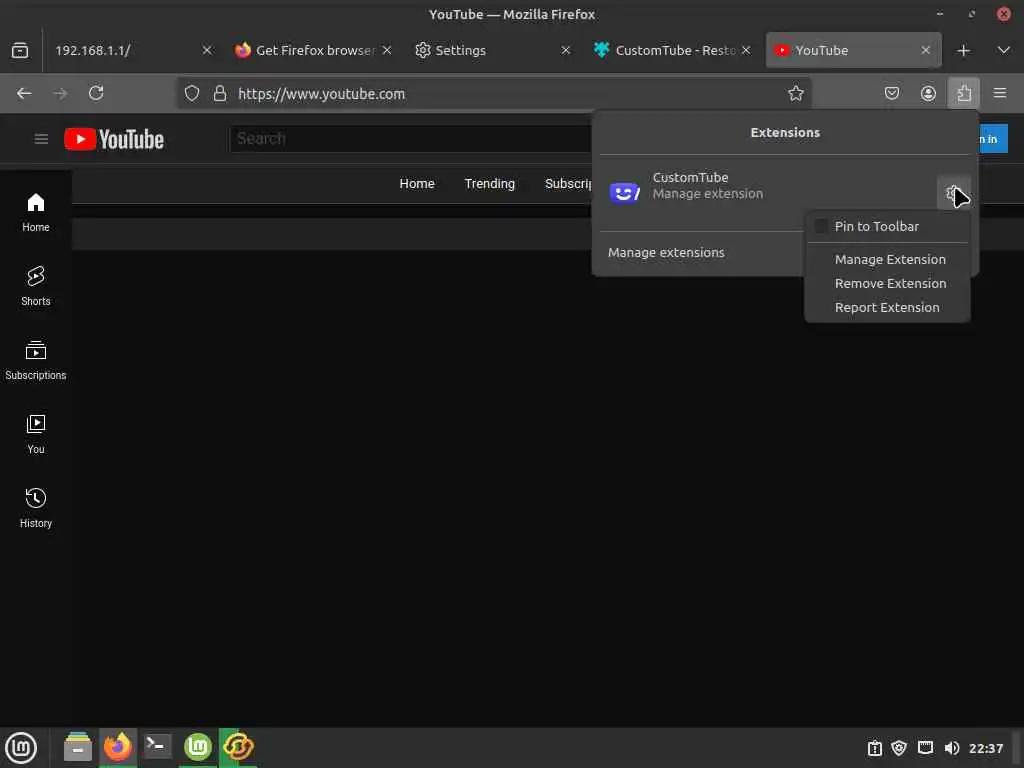The height and width of the screenshot is (768, 1024).
Task: Open the file manager in the taskbar
Action: click(x=78, y=747)
